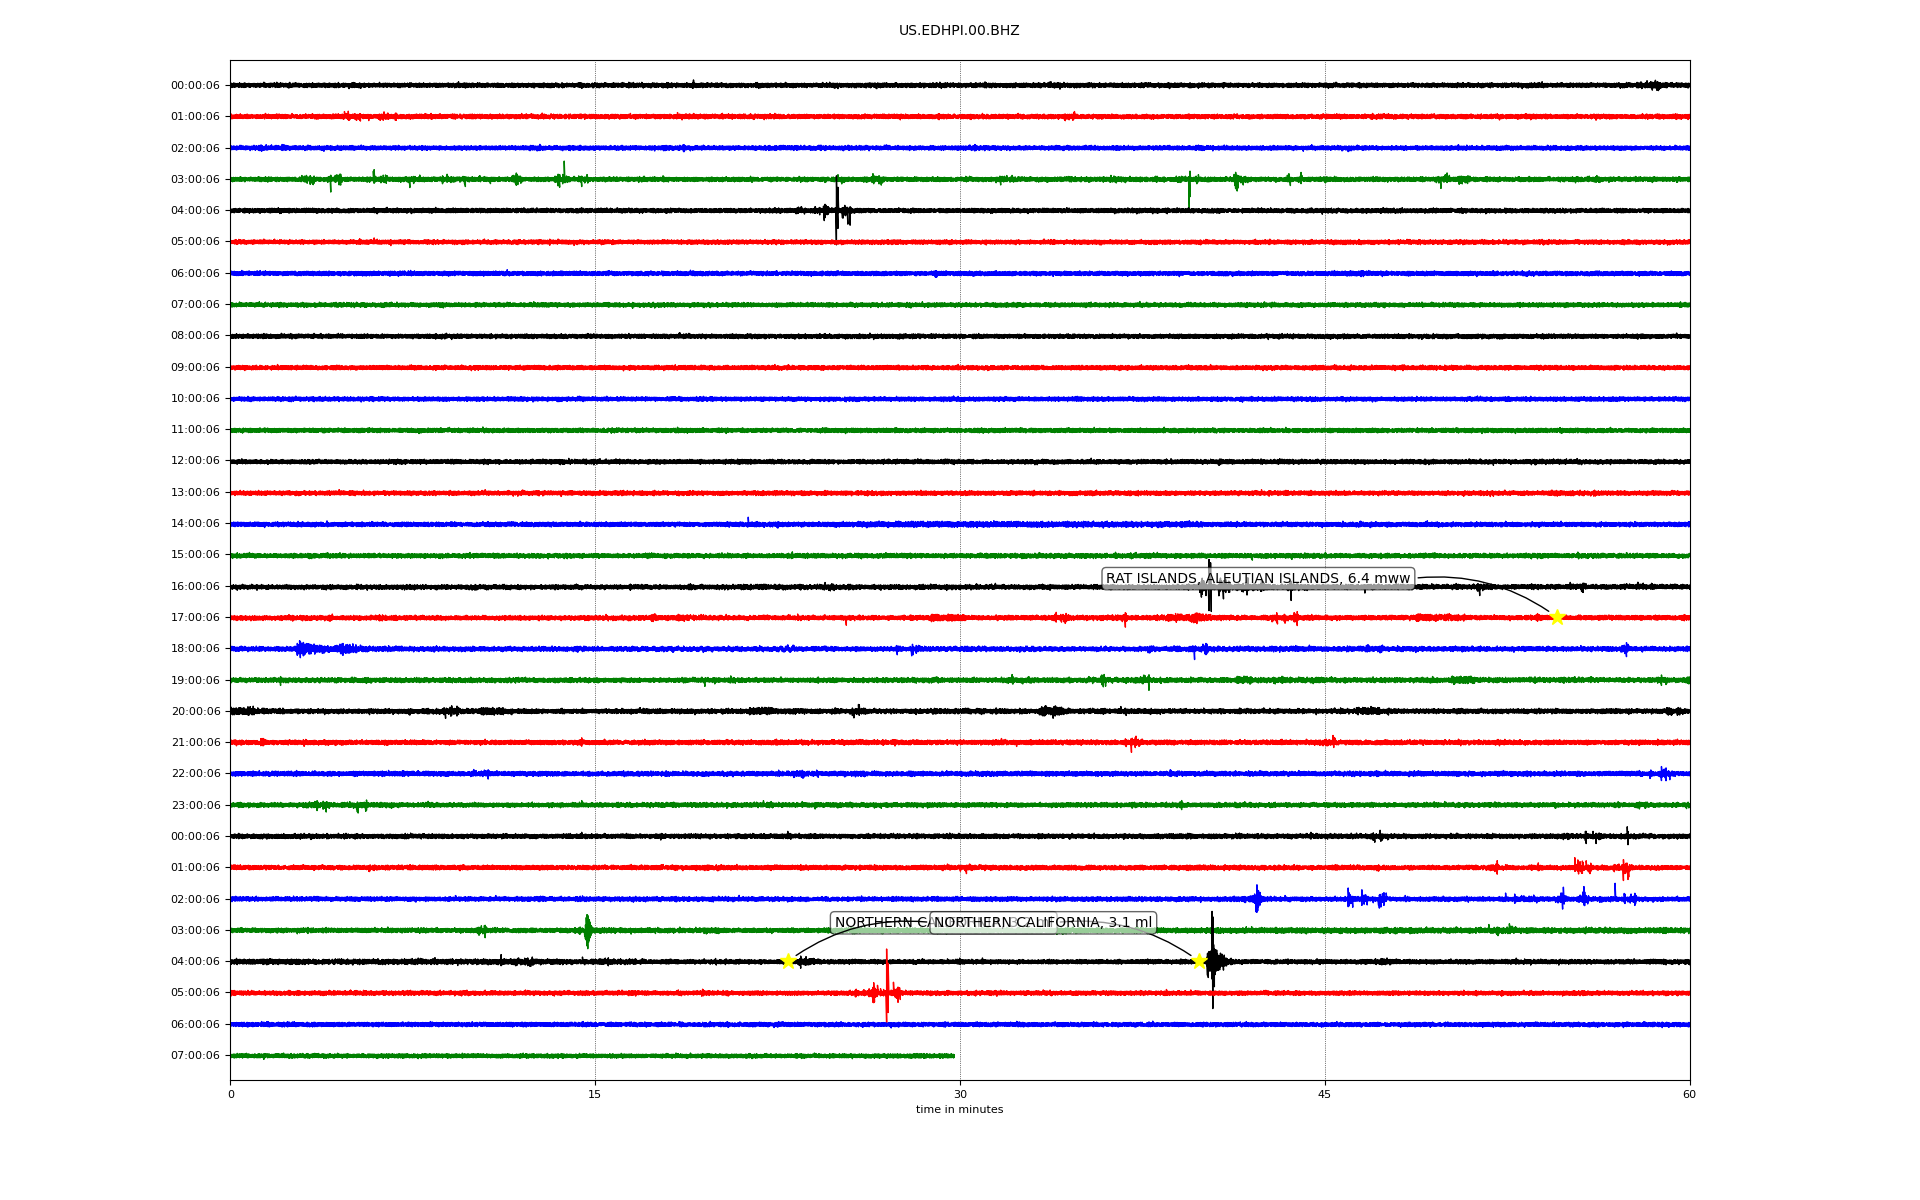The height and width of the screenshot is (1200, 1920).
Task: Click the green spike near 15 minutes on the lower 03:00:06 trace
Action: 588,931
